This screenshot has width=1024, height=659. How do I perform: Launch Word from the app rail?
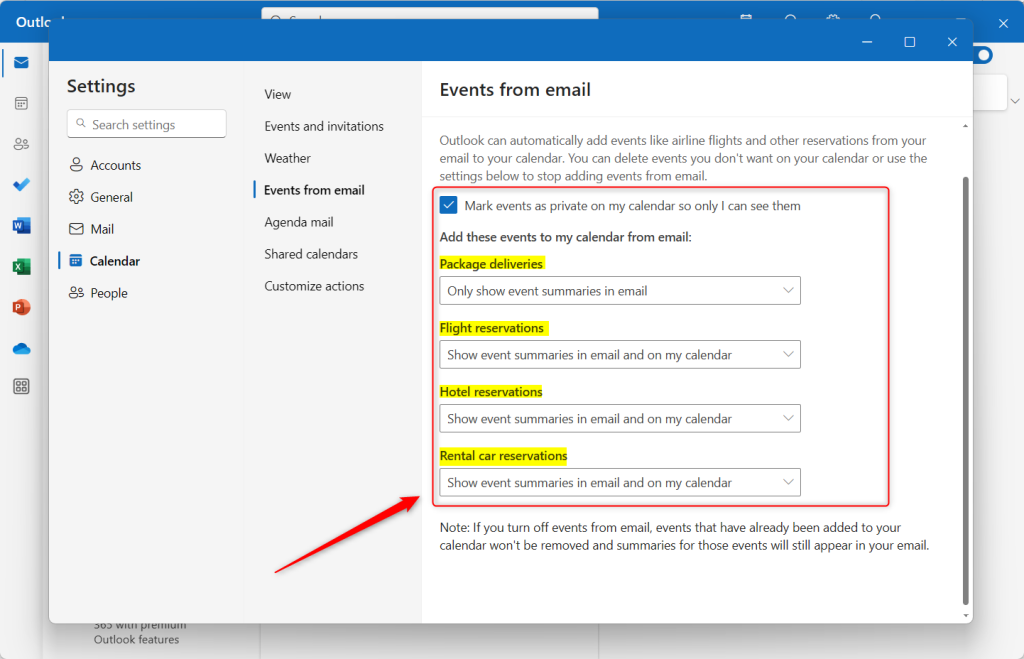click(21, 226)
